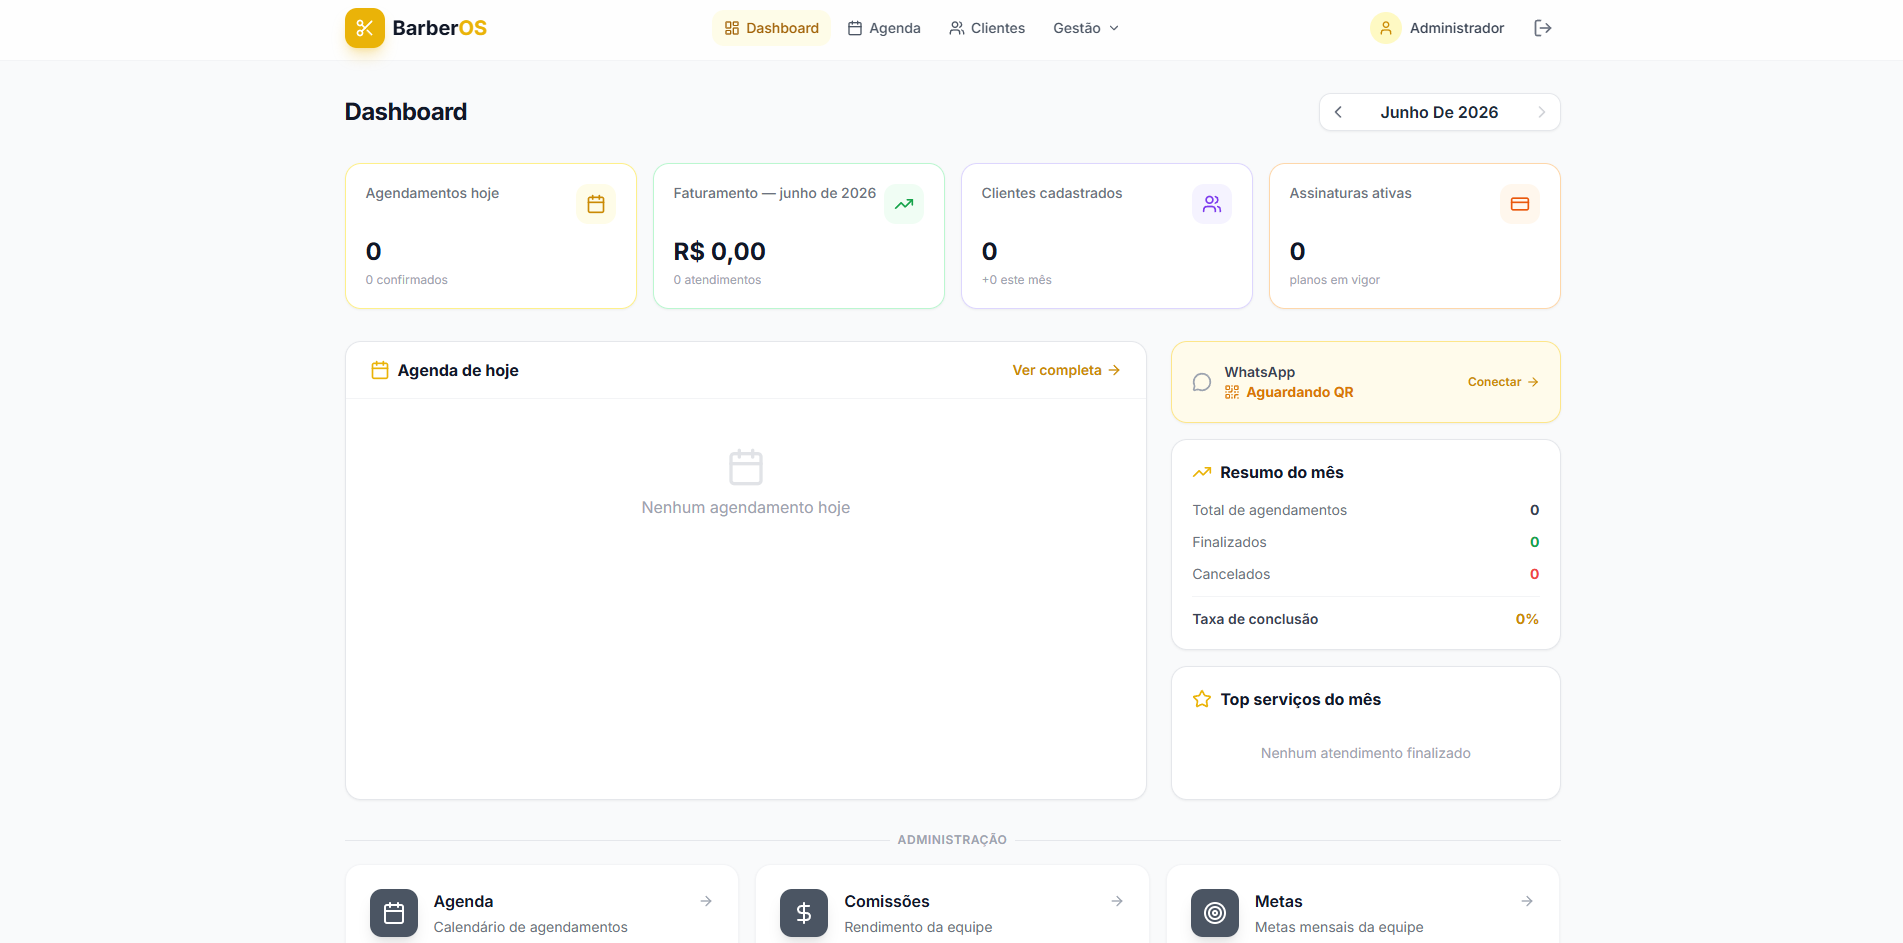Click Nenhum agendamento hoje message
This screenshot has width=1903, height=943.
pyautogui.click(x=746, y=508)
